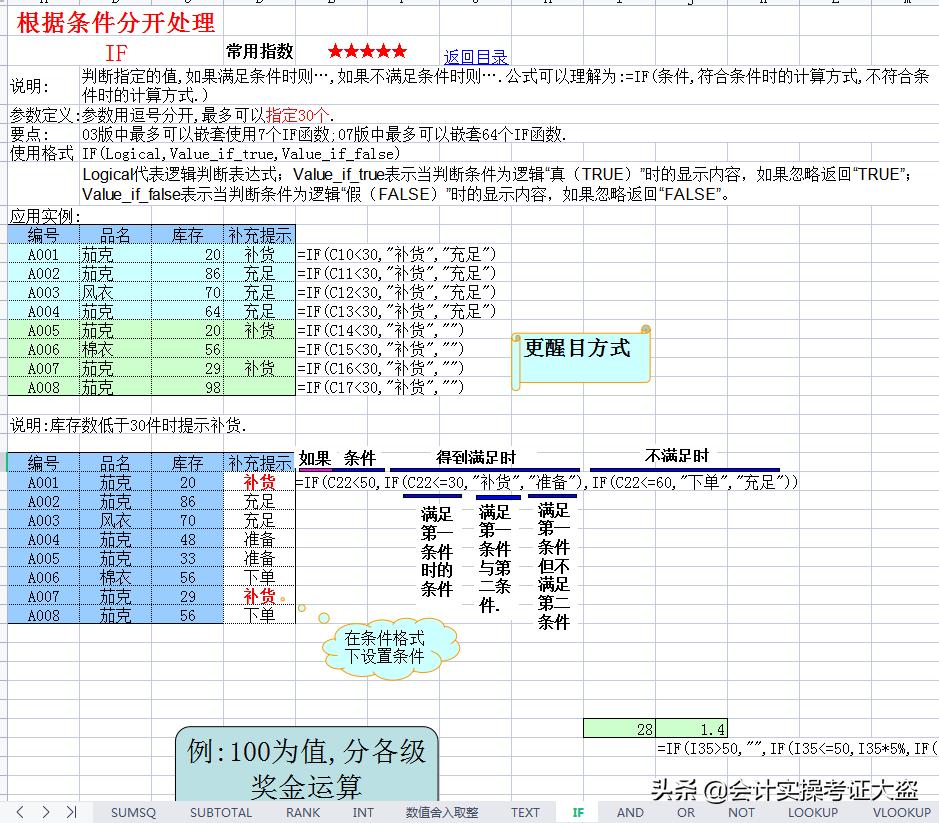Open the RANK sheet
Image resolution: width=939 pixels, height=823 pixels.
pos(302,813)
